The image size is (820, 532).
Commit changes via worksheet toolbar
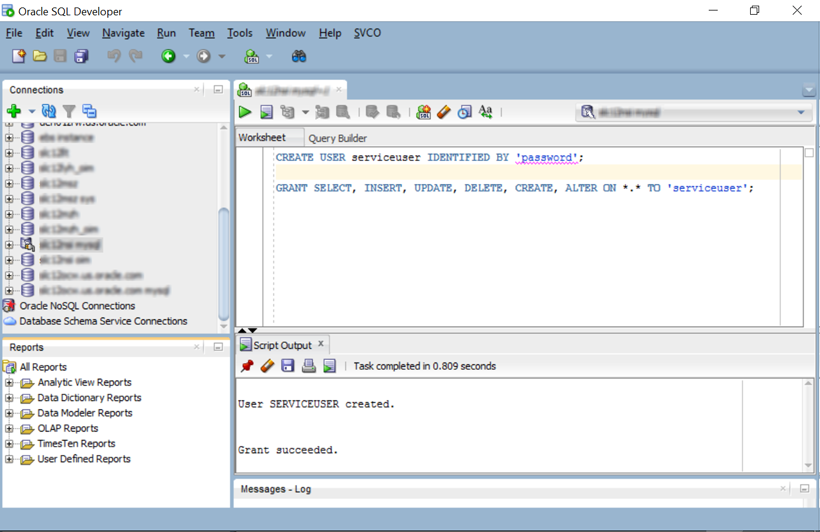point(372,112)
